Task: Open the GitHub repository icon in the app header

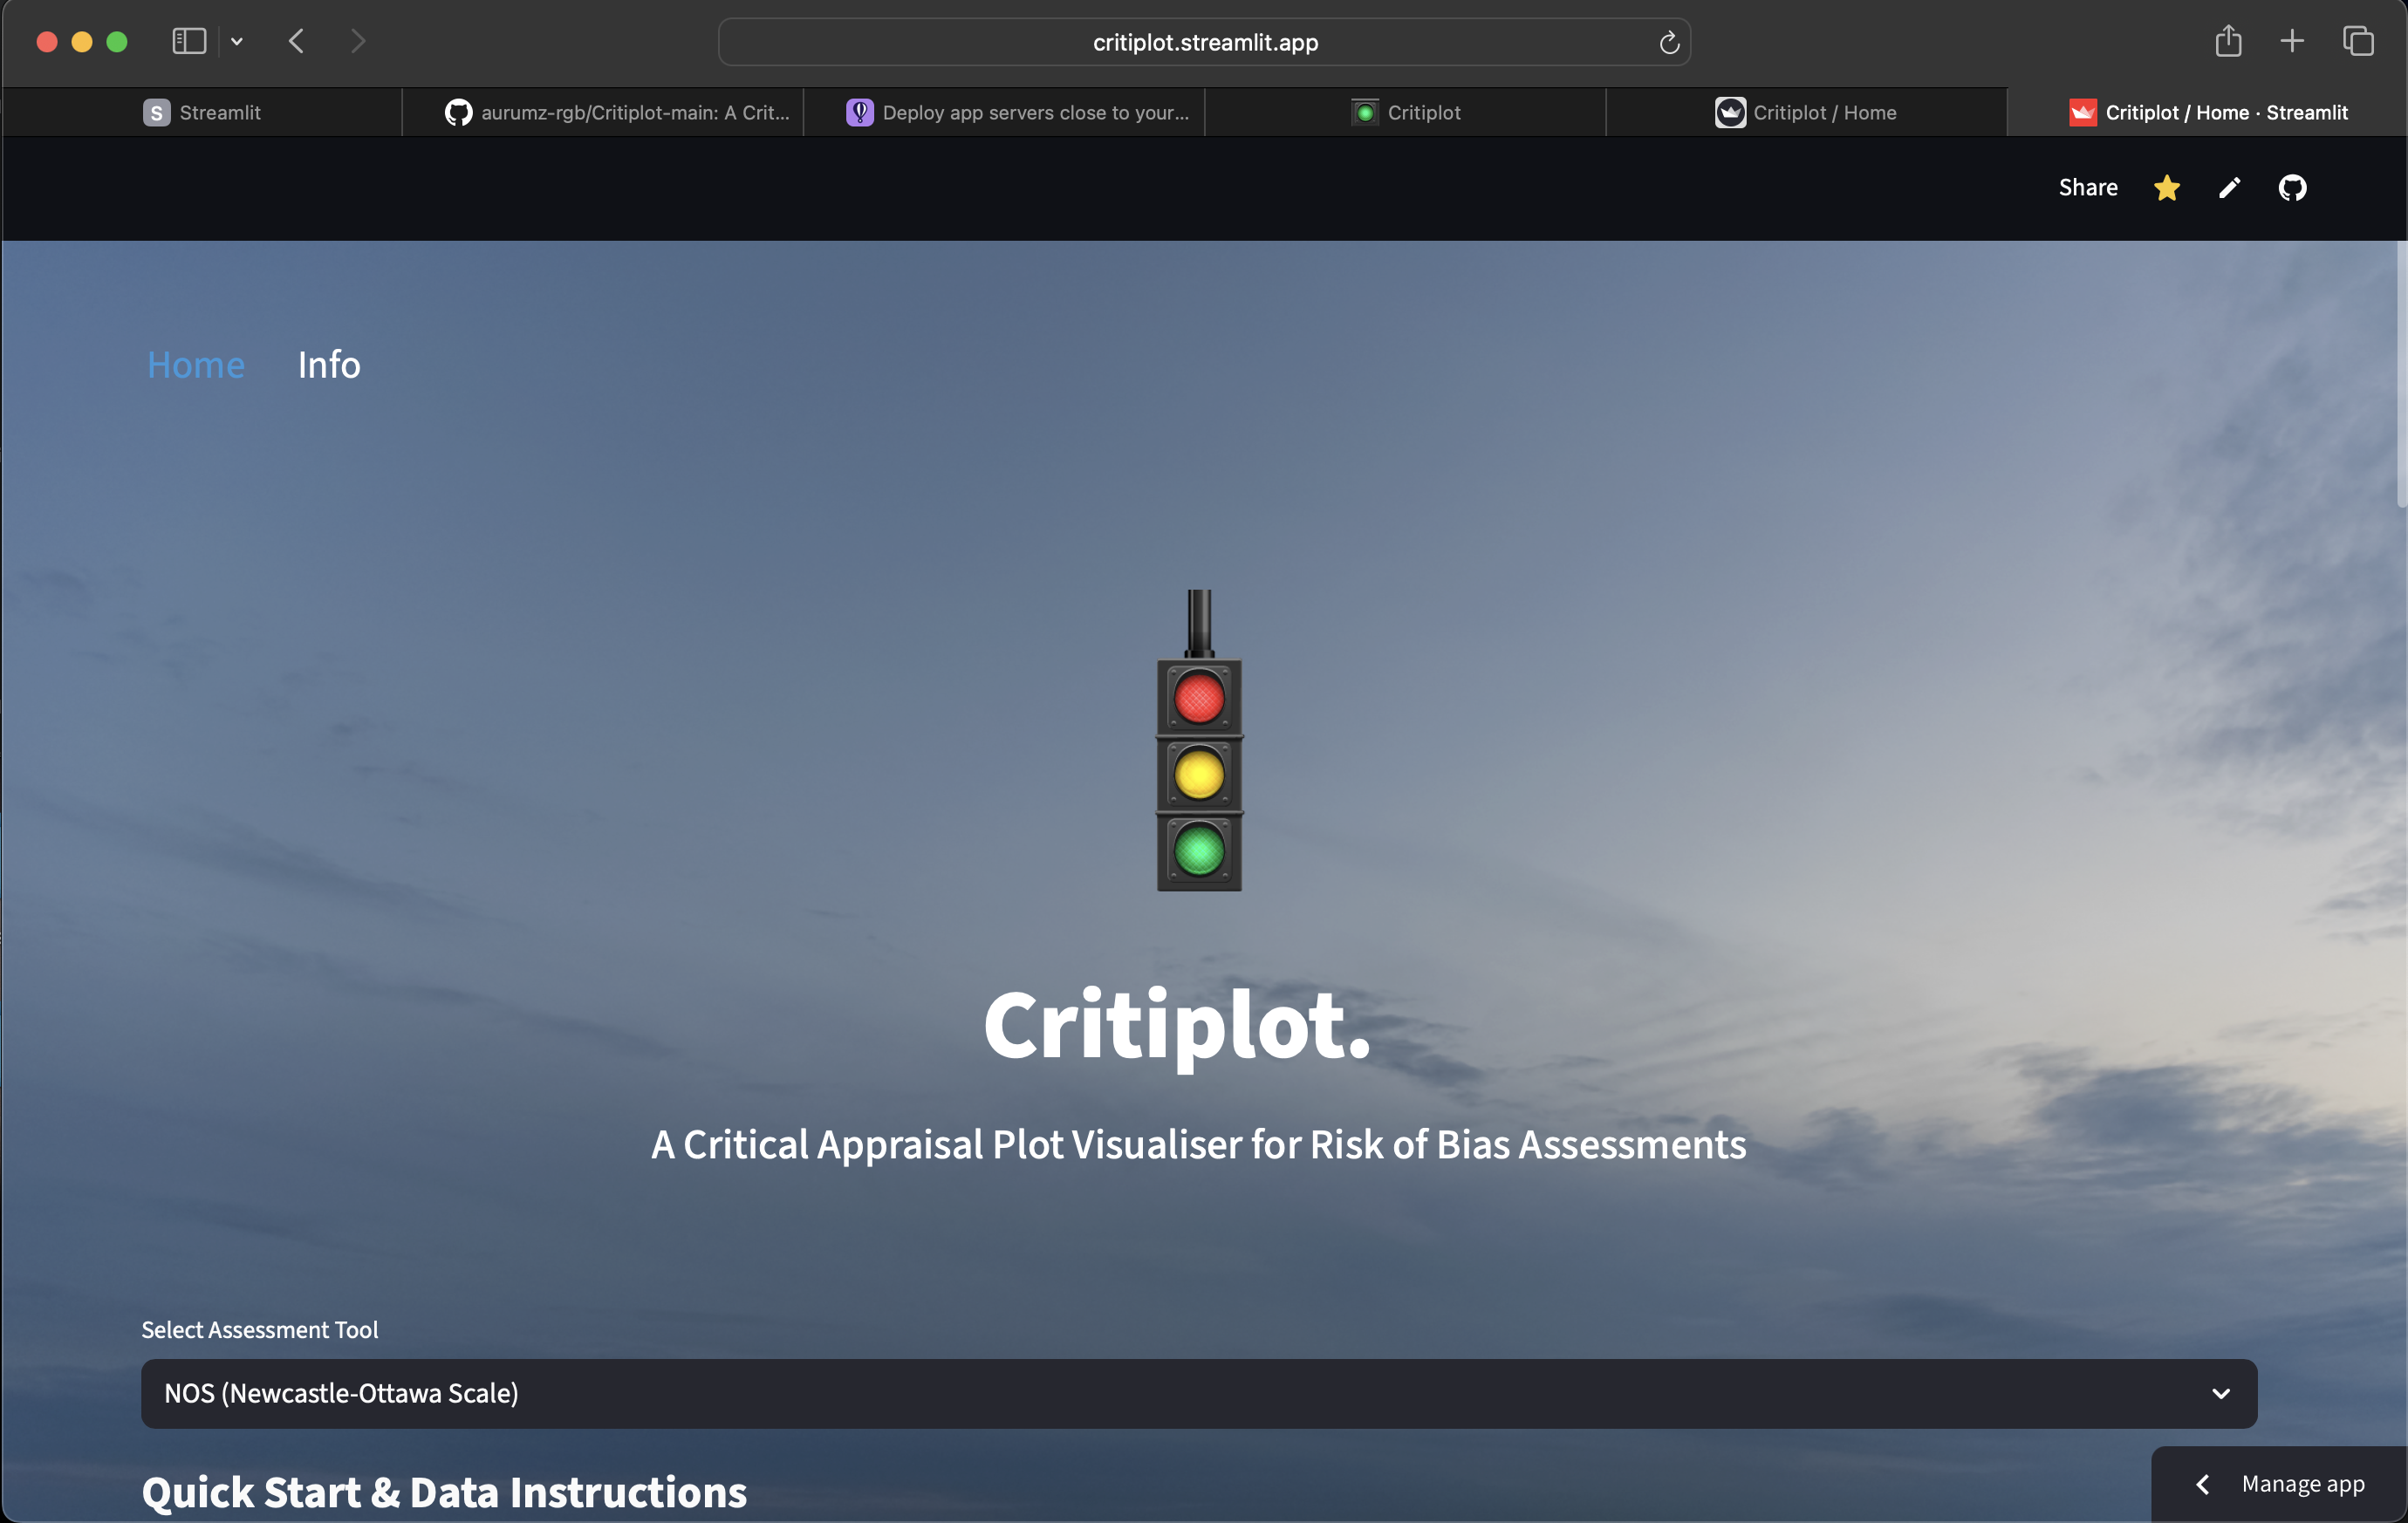Action: (x=2292, y=187)
